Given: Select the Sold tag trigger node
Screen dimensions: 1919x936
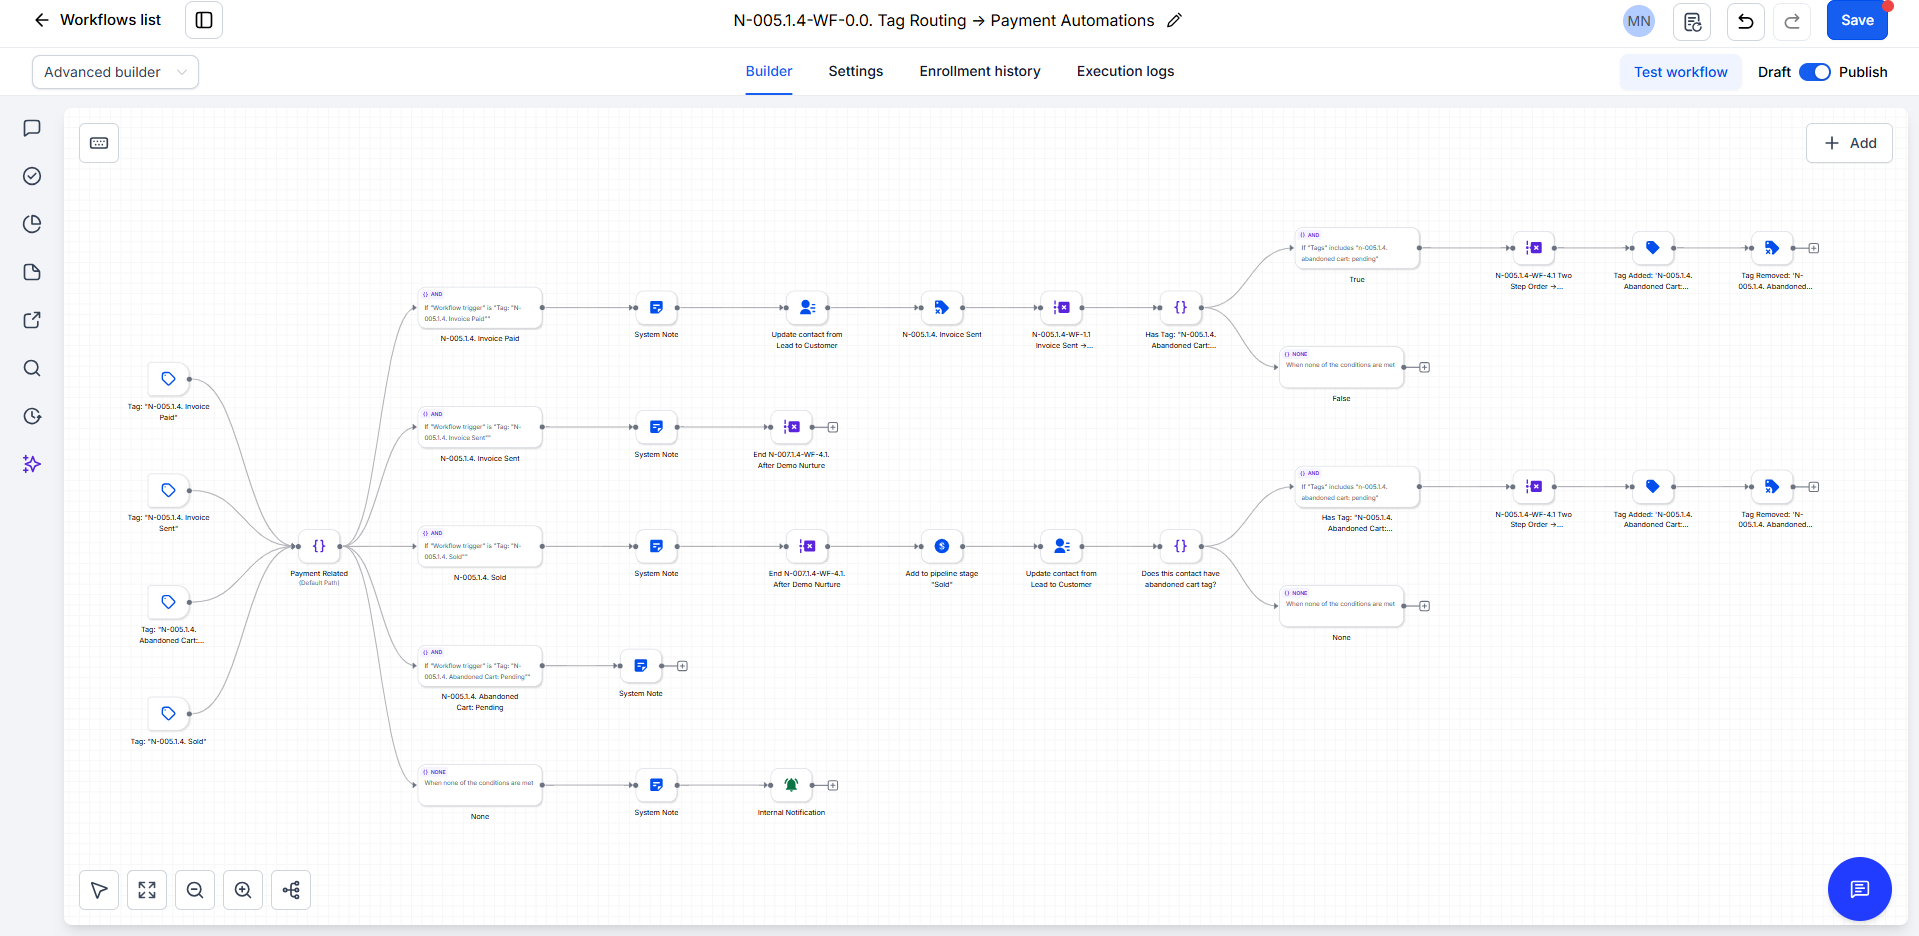Looking at the screenshot, I should tap(168, 713).
